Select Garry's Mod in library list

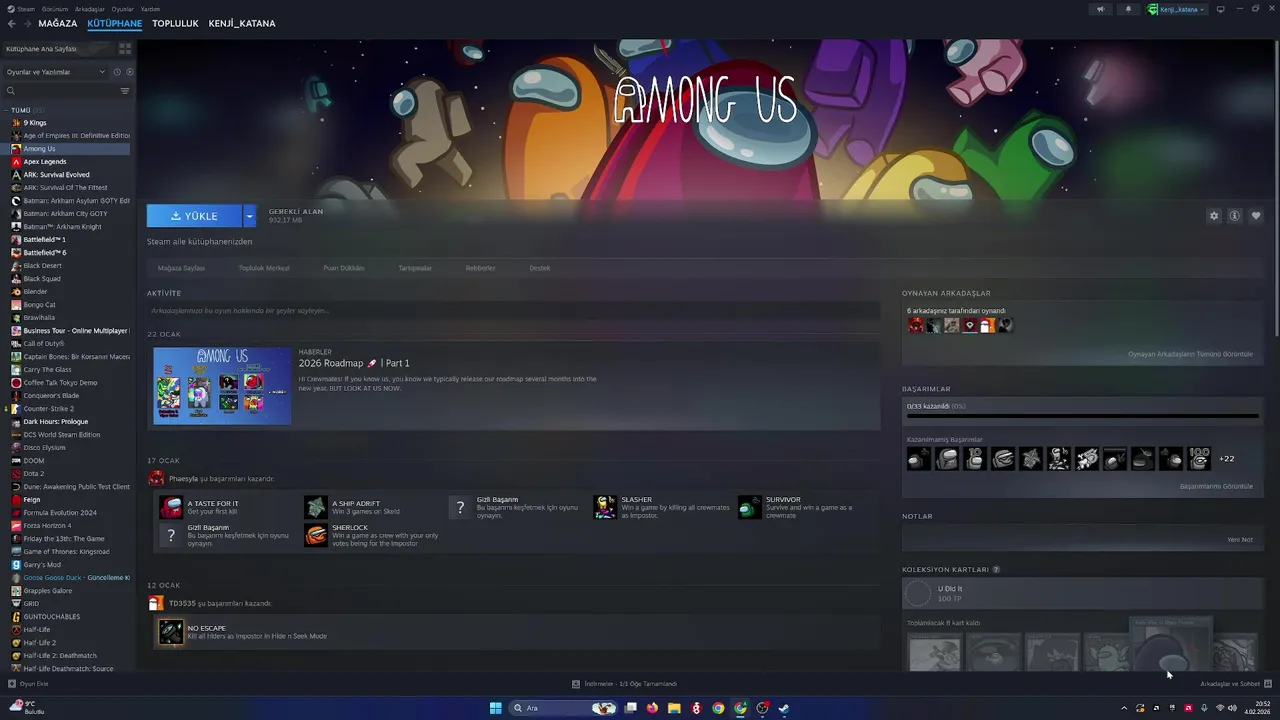(x=42, y=564)
